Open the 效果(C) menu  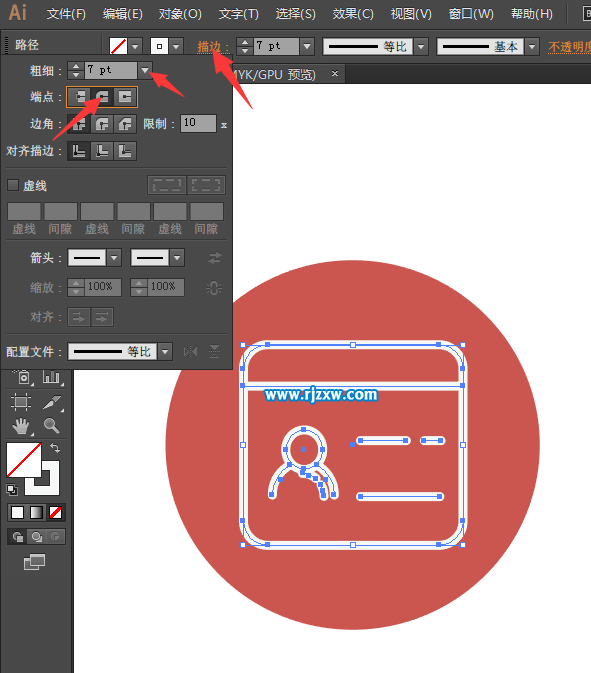(353, 14)
